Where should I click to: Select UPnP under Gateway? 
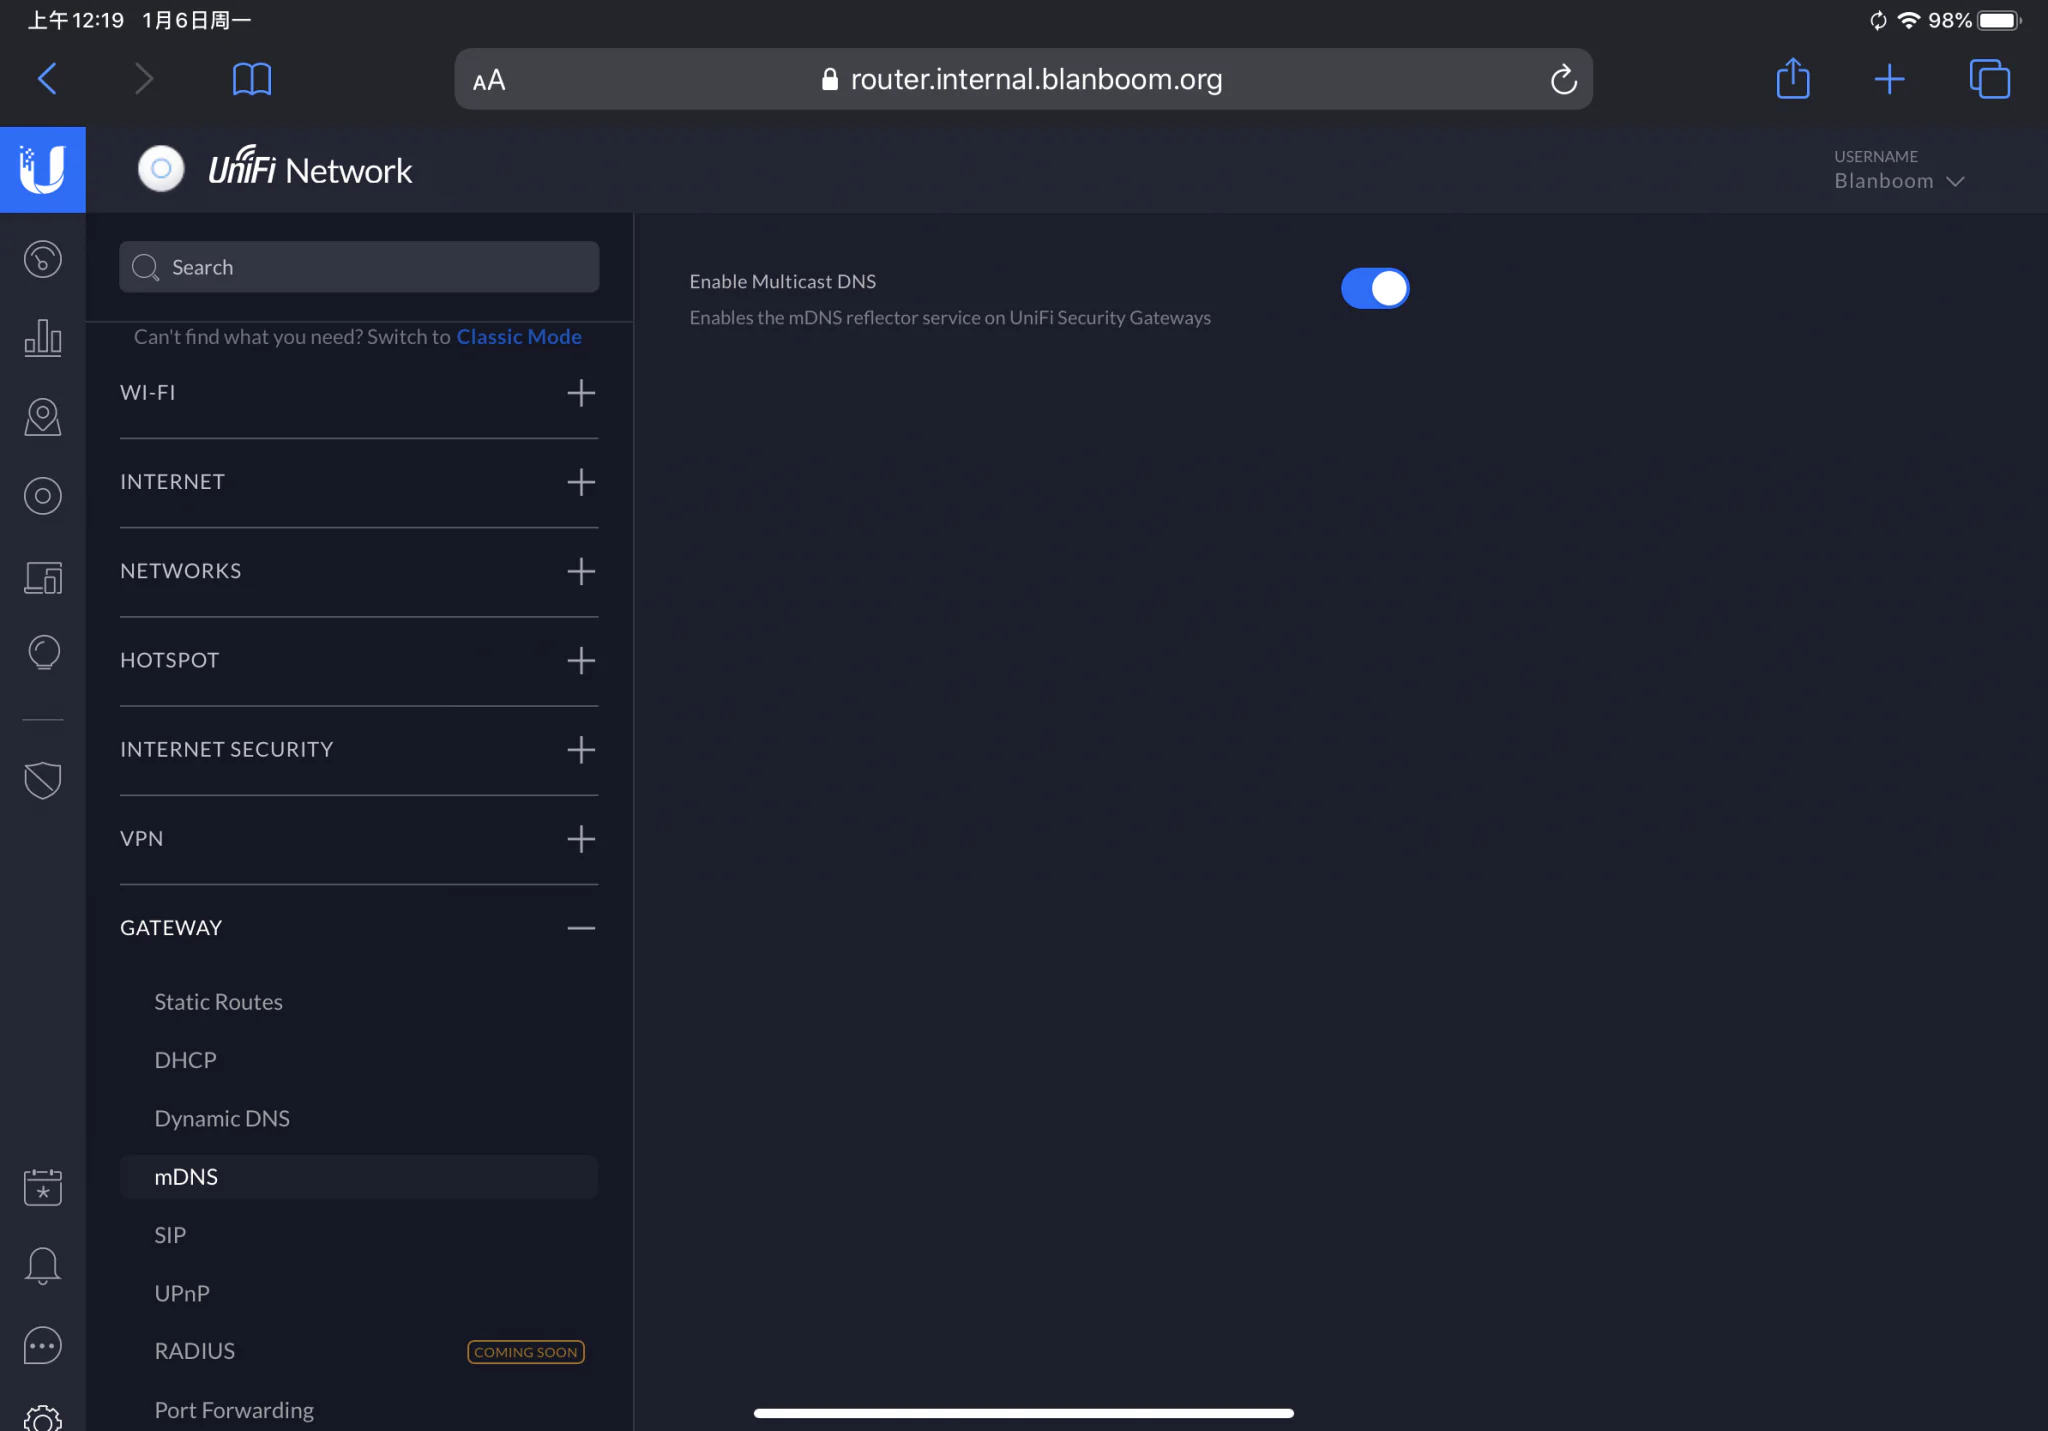click(182, 1293)
